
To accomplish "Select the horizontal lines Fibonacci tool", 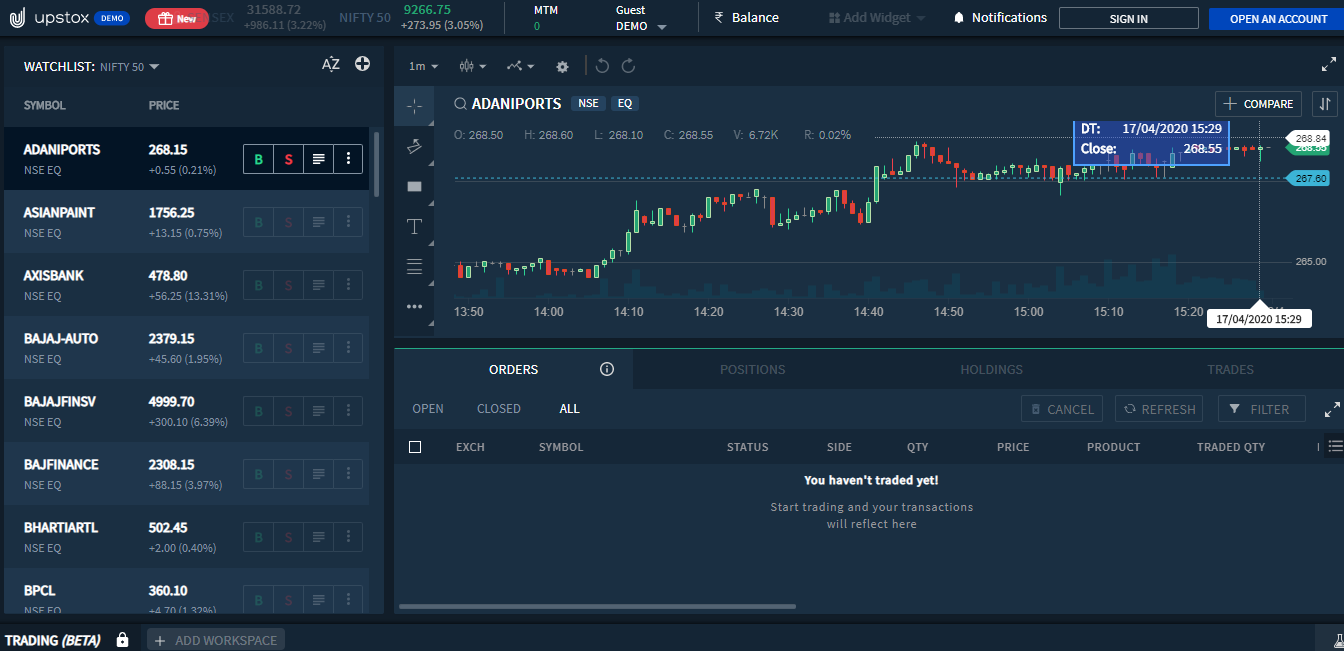I will [415, 266].
